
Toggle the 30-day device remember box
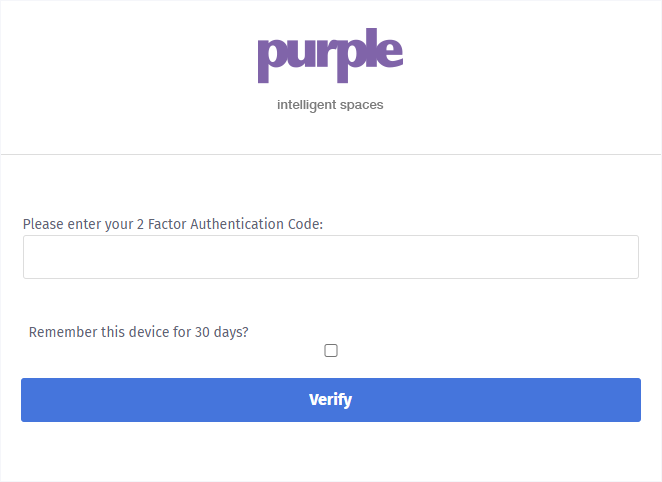click(331, 351)
